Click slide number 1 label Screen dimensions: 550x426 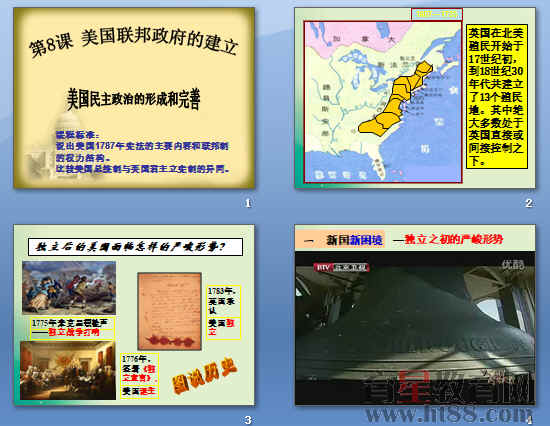click(248, 203)
